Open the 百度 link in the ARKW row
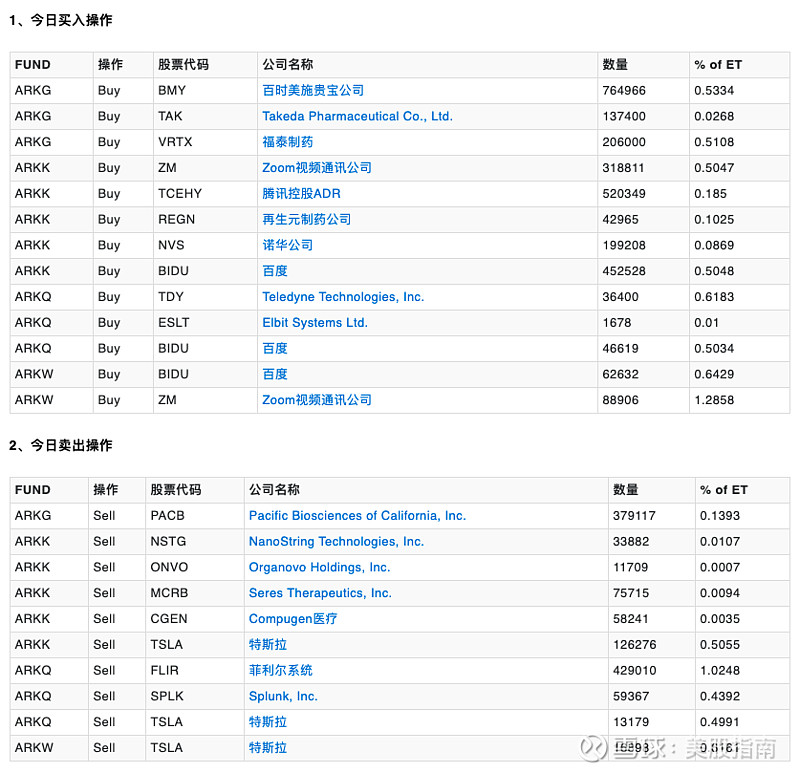The image size is (800, 773). tap(275, 374)
